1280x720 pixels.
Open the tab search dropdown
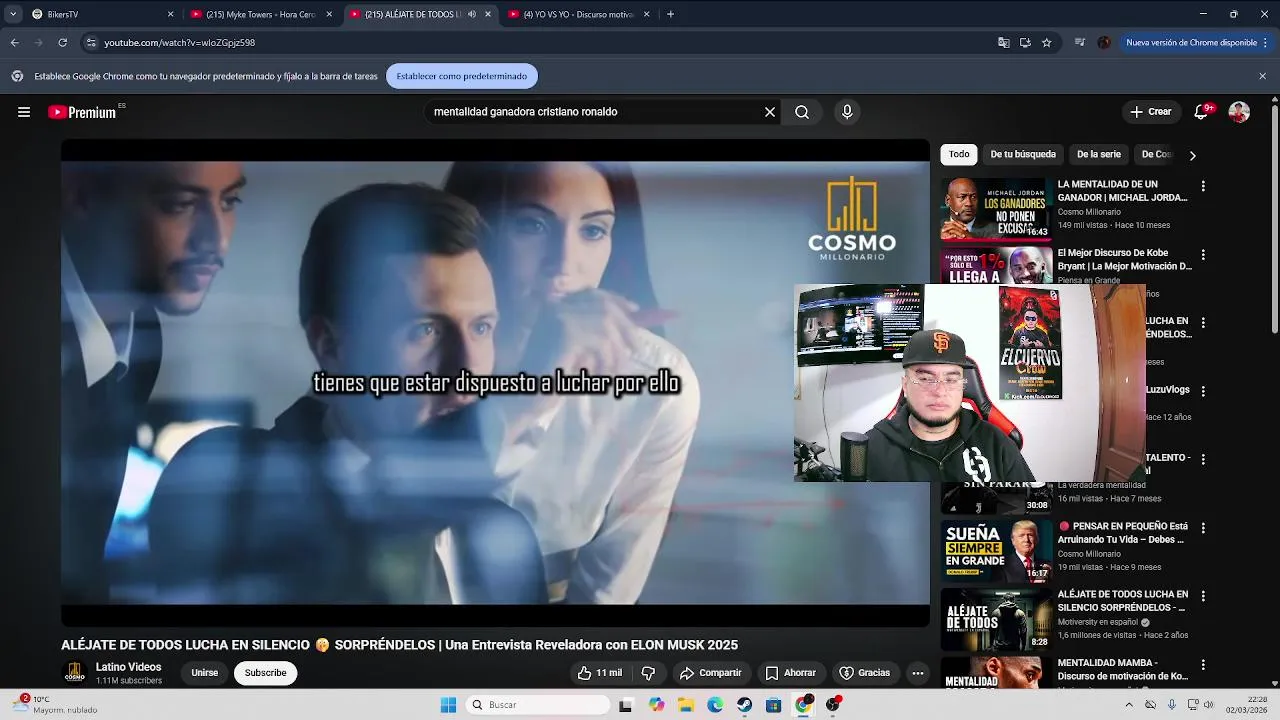pyautogui.click(x=13, y=14)
